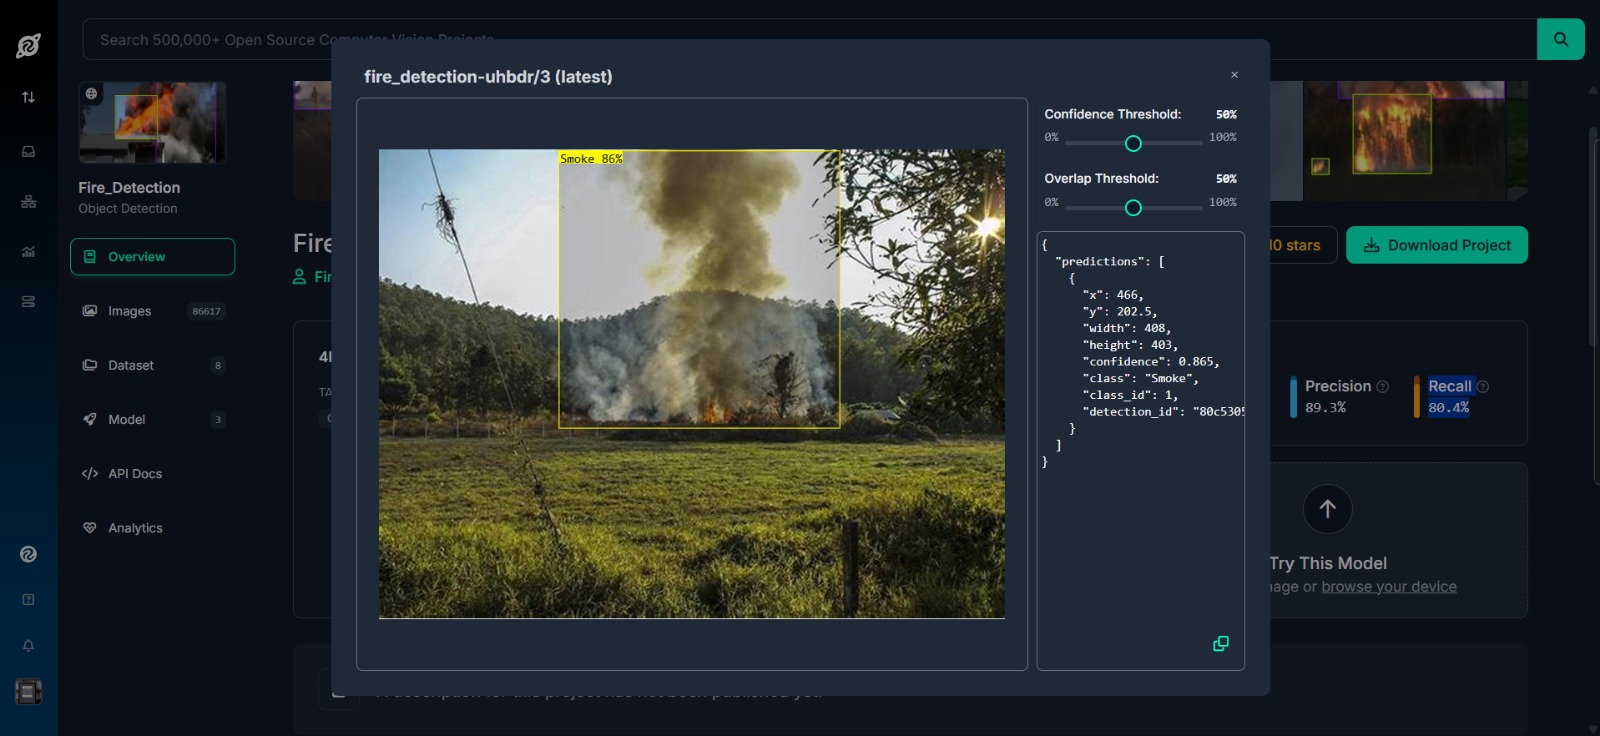Adjust the Confidence Threshold slider handle

[x=1133, y=144]
